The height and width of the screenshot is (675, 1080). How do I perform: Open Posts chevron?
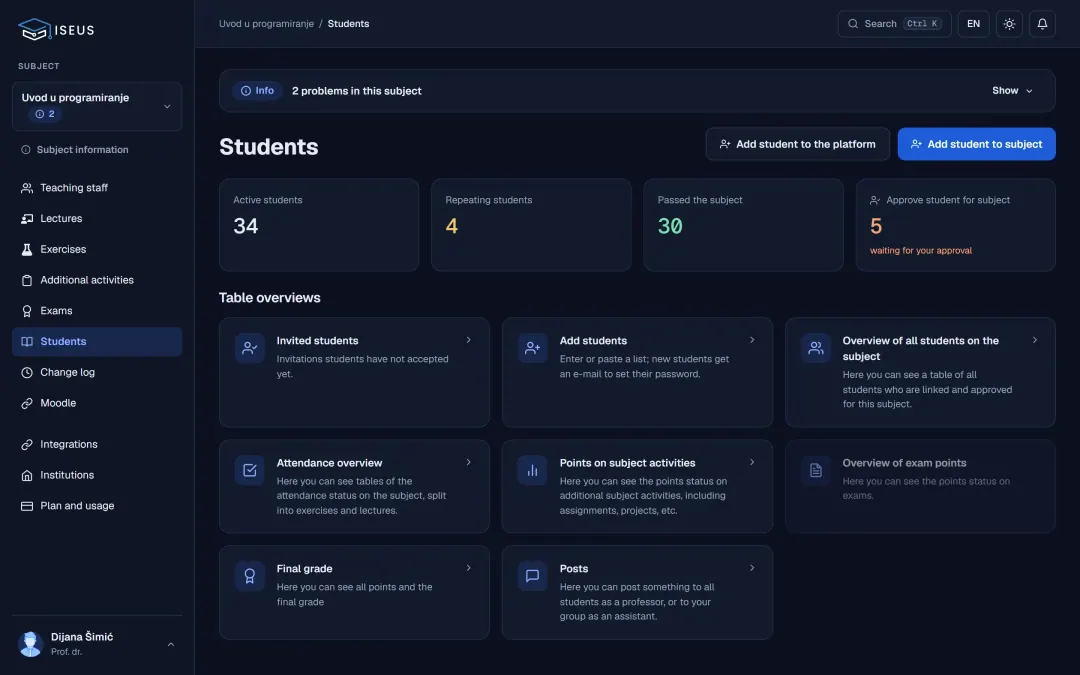pyautogui.click(x=751, y=568)
